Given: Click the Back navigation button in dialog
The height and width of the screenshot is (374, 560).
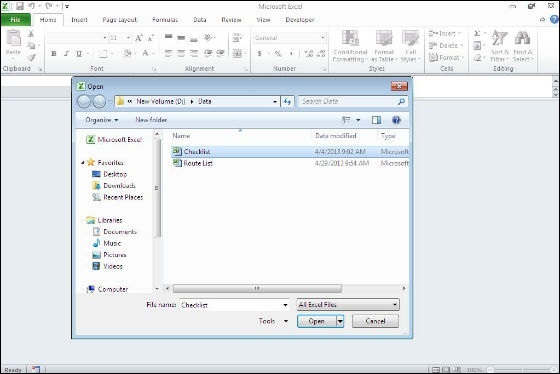Looking at the screenshot, I should (x=84, y=101).
